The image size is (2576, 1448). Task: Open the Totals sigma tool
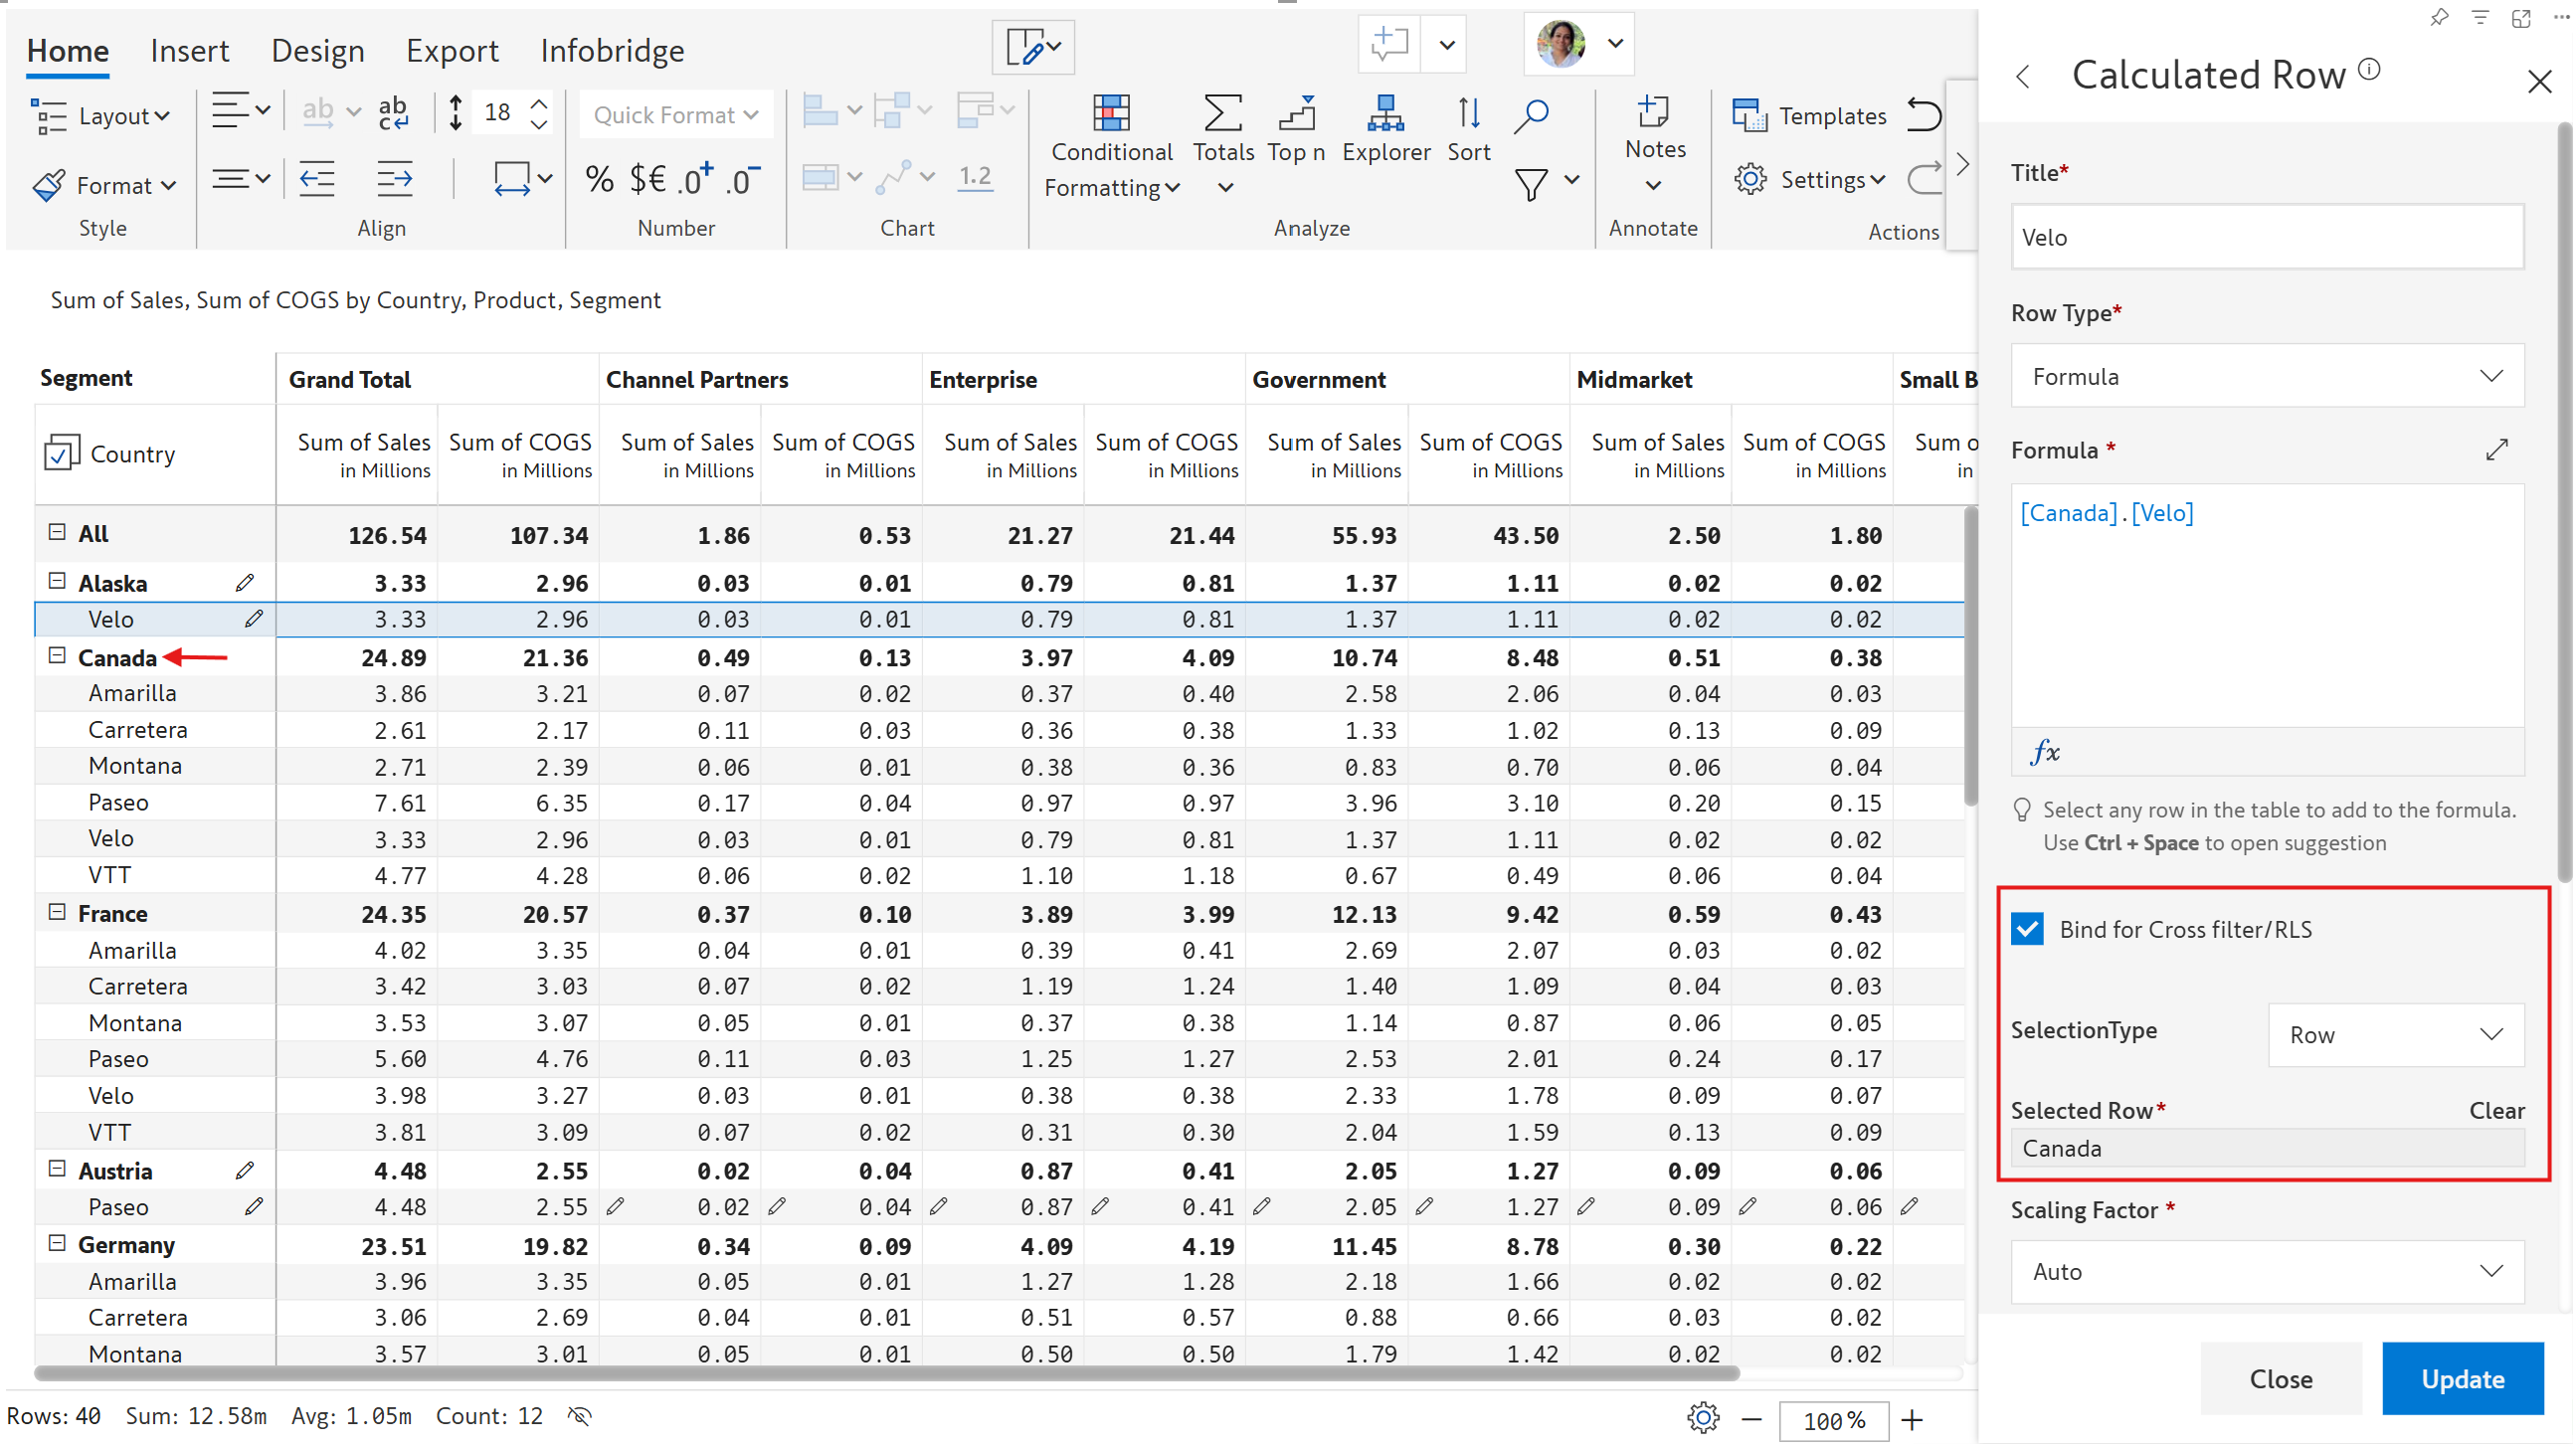1222,115
